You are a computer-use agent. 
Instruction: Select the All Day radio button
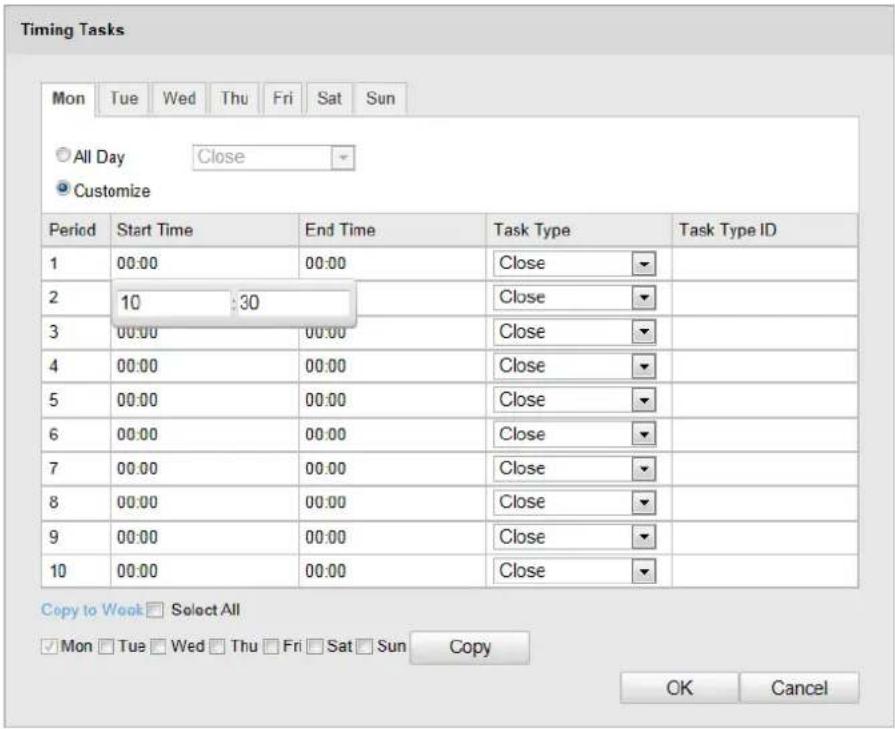pos(63,155)
